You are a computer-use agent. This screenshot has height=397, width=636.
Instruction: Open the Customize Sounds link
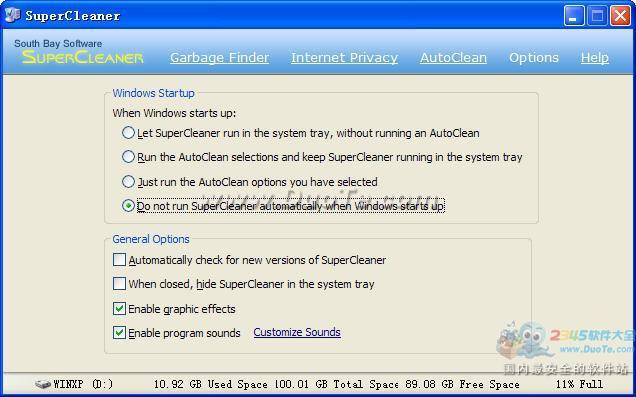click(x=297, y=332)
